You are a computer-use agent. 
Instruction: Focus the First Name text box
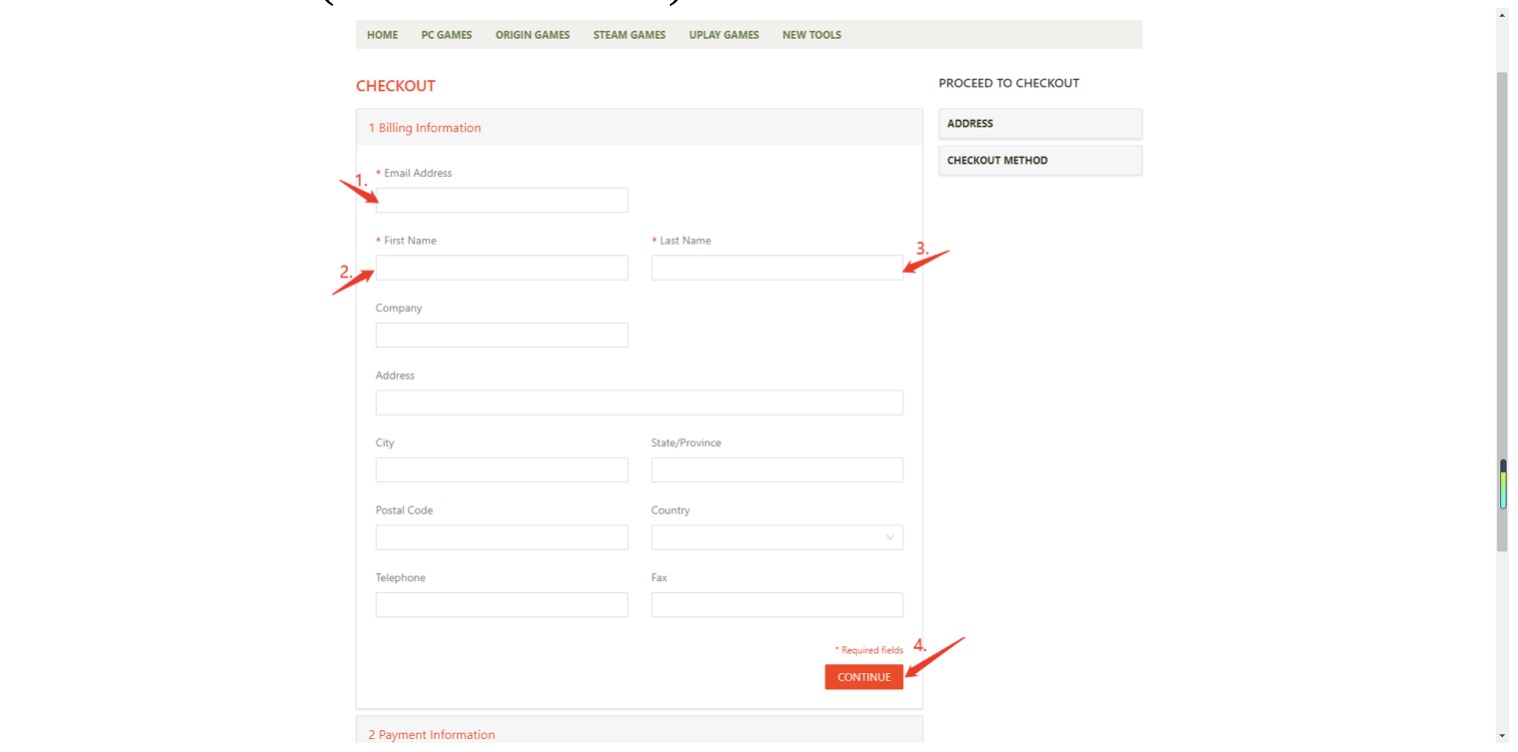click(x=501, y=268)
